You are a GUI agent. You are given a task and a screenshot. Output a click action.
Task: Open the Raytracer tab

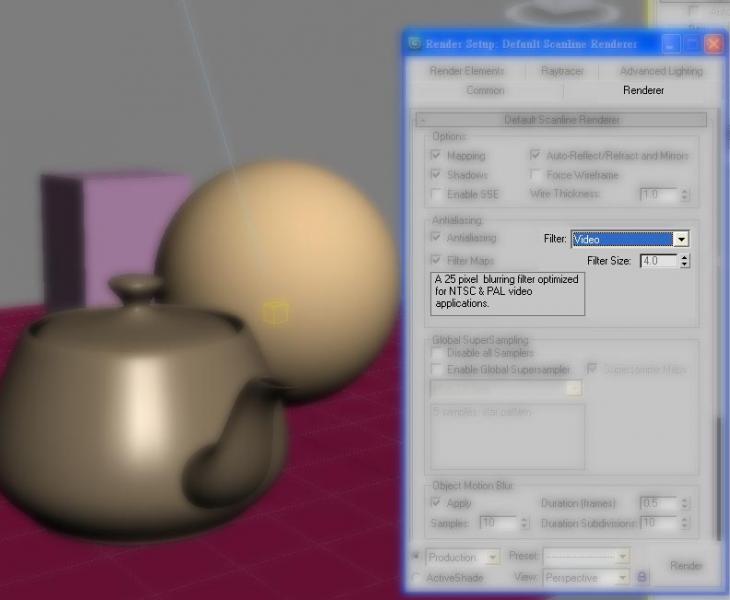pyautogui.click(x=564, y=71)
